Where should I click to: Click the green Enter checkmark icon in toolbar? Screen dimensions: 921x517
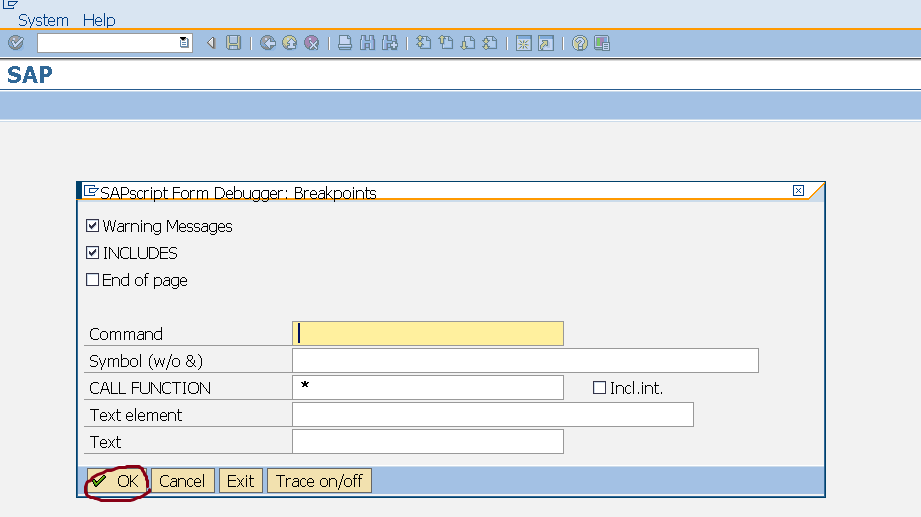(x=16, y=43)
